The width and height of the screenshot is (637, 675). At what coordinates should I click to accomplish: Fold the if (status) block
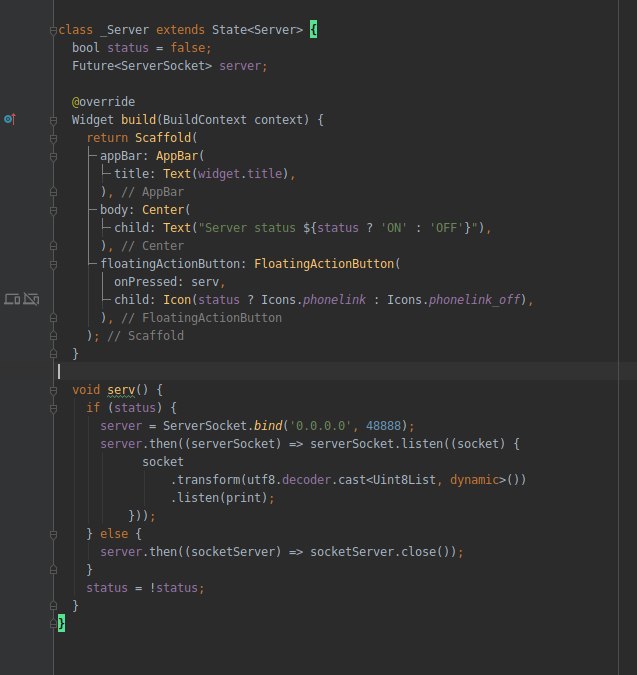(53, 409)
